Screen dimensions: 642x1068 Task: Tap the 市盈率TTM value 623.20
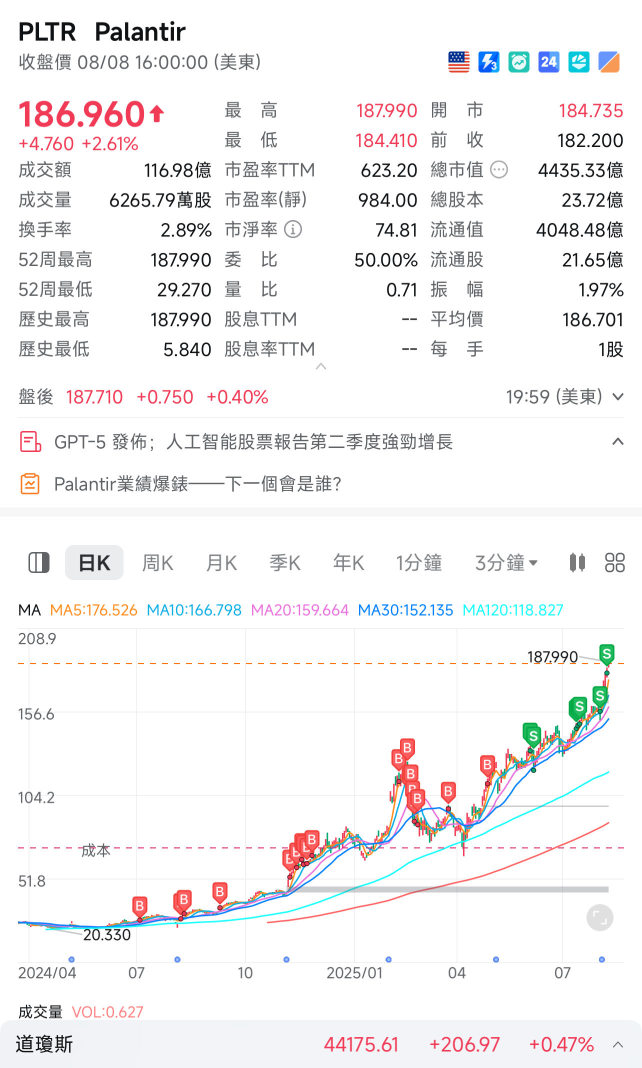click(x=389, y=170)
